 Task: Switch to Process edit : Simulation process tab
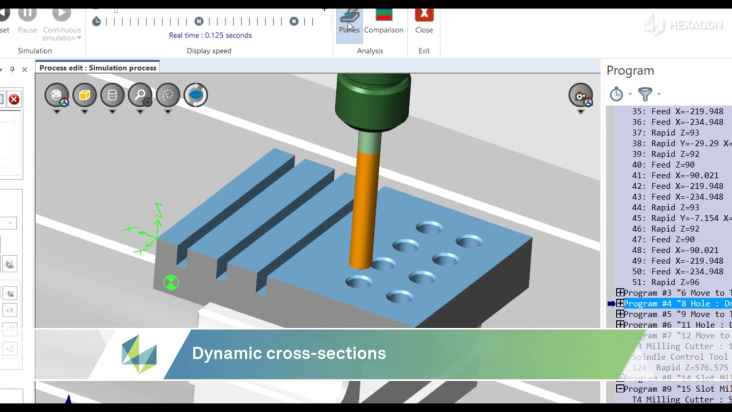tap(98, 67)
